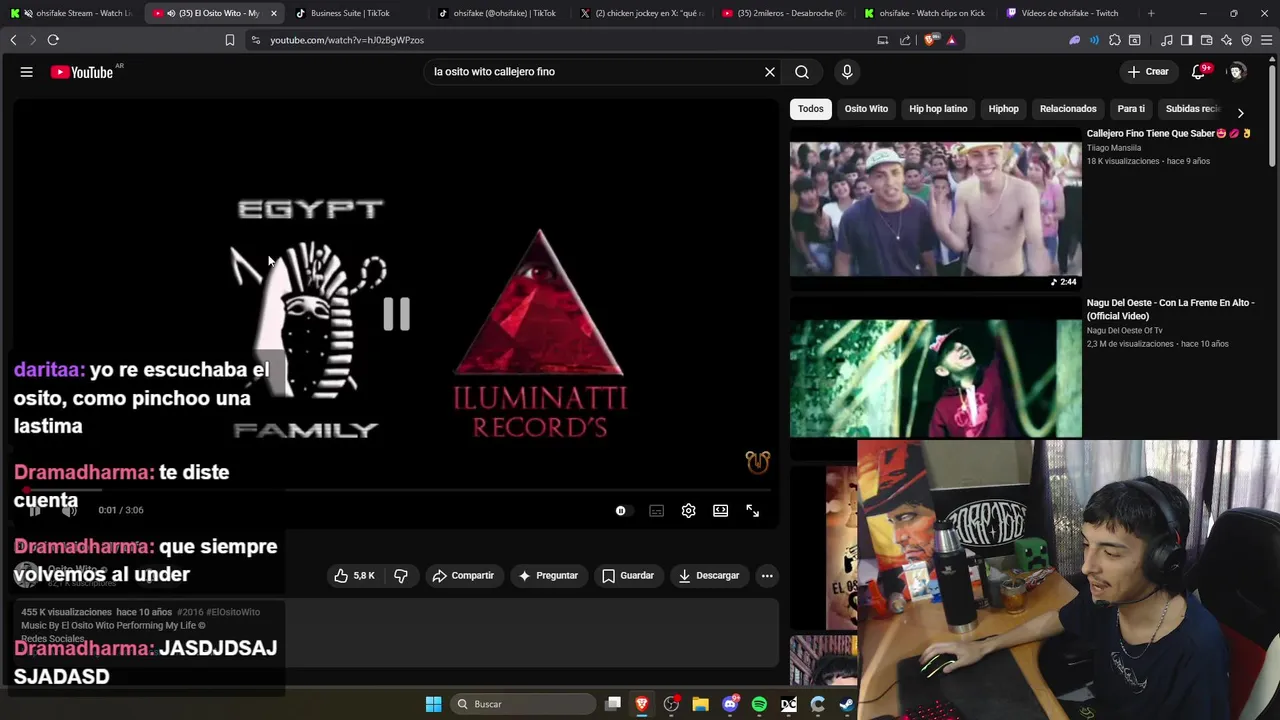Open the YouTube hamburger guide menu

tap(27, 72)
